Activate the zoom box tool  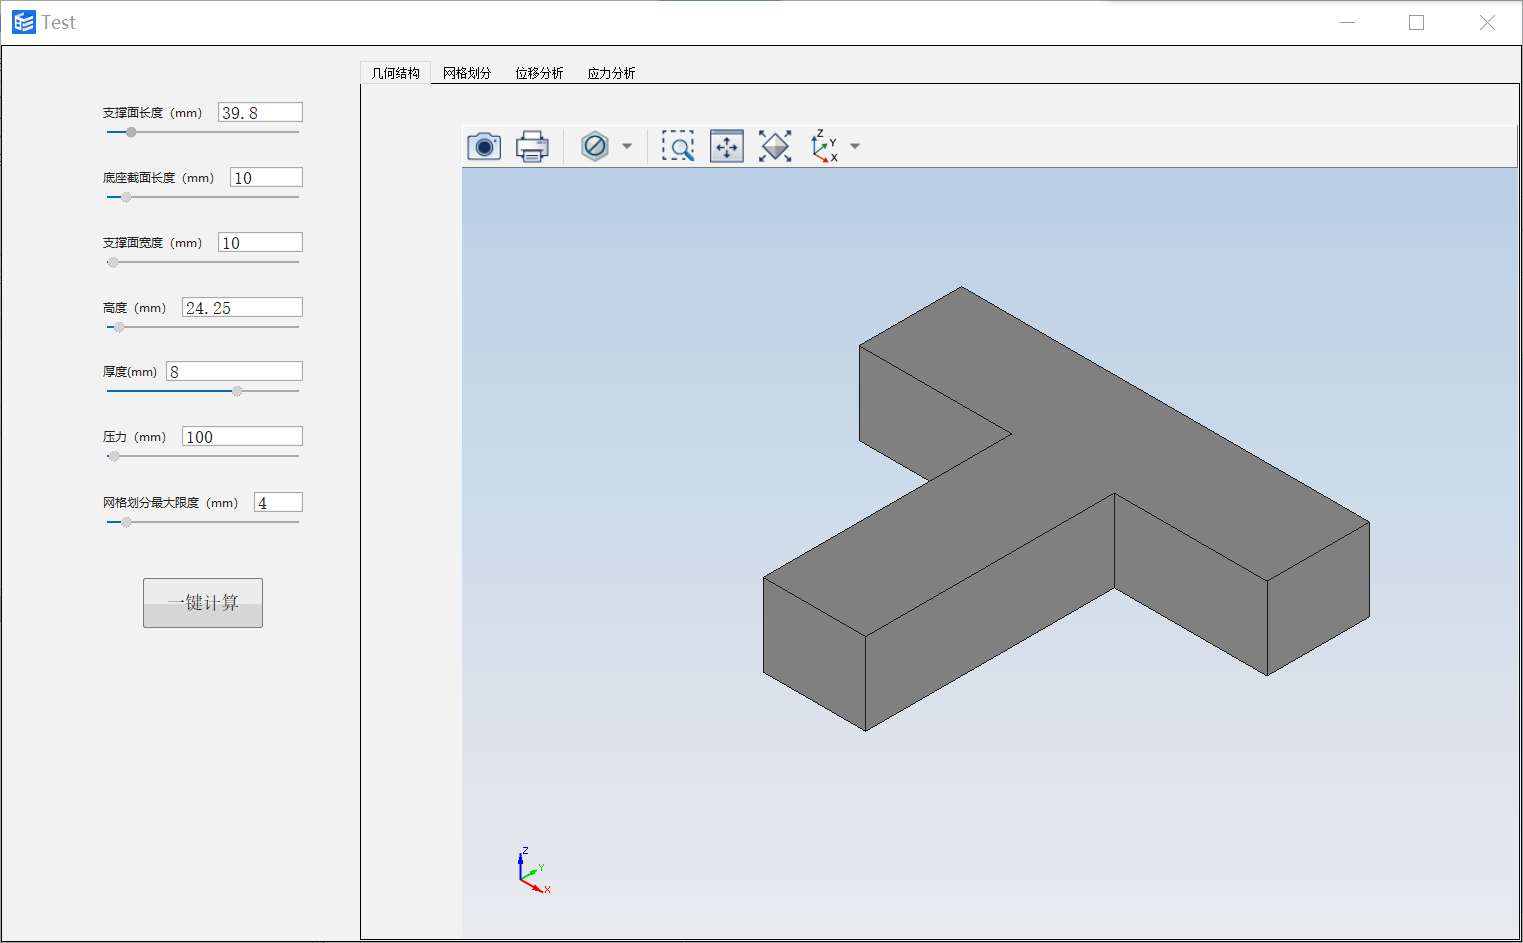[678, 146]
